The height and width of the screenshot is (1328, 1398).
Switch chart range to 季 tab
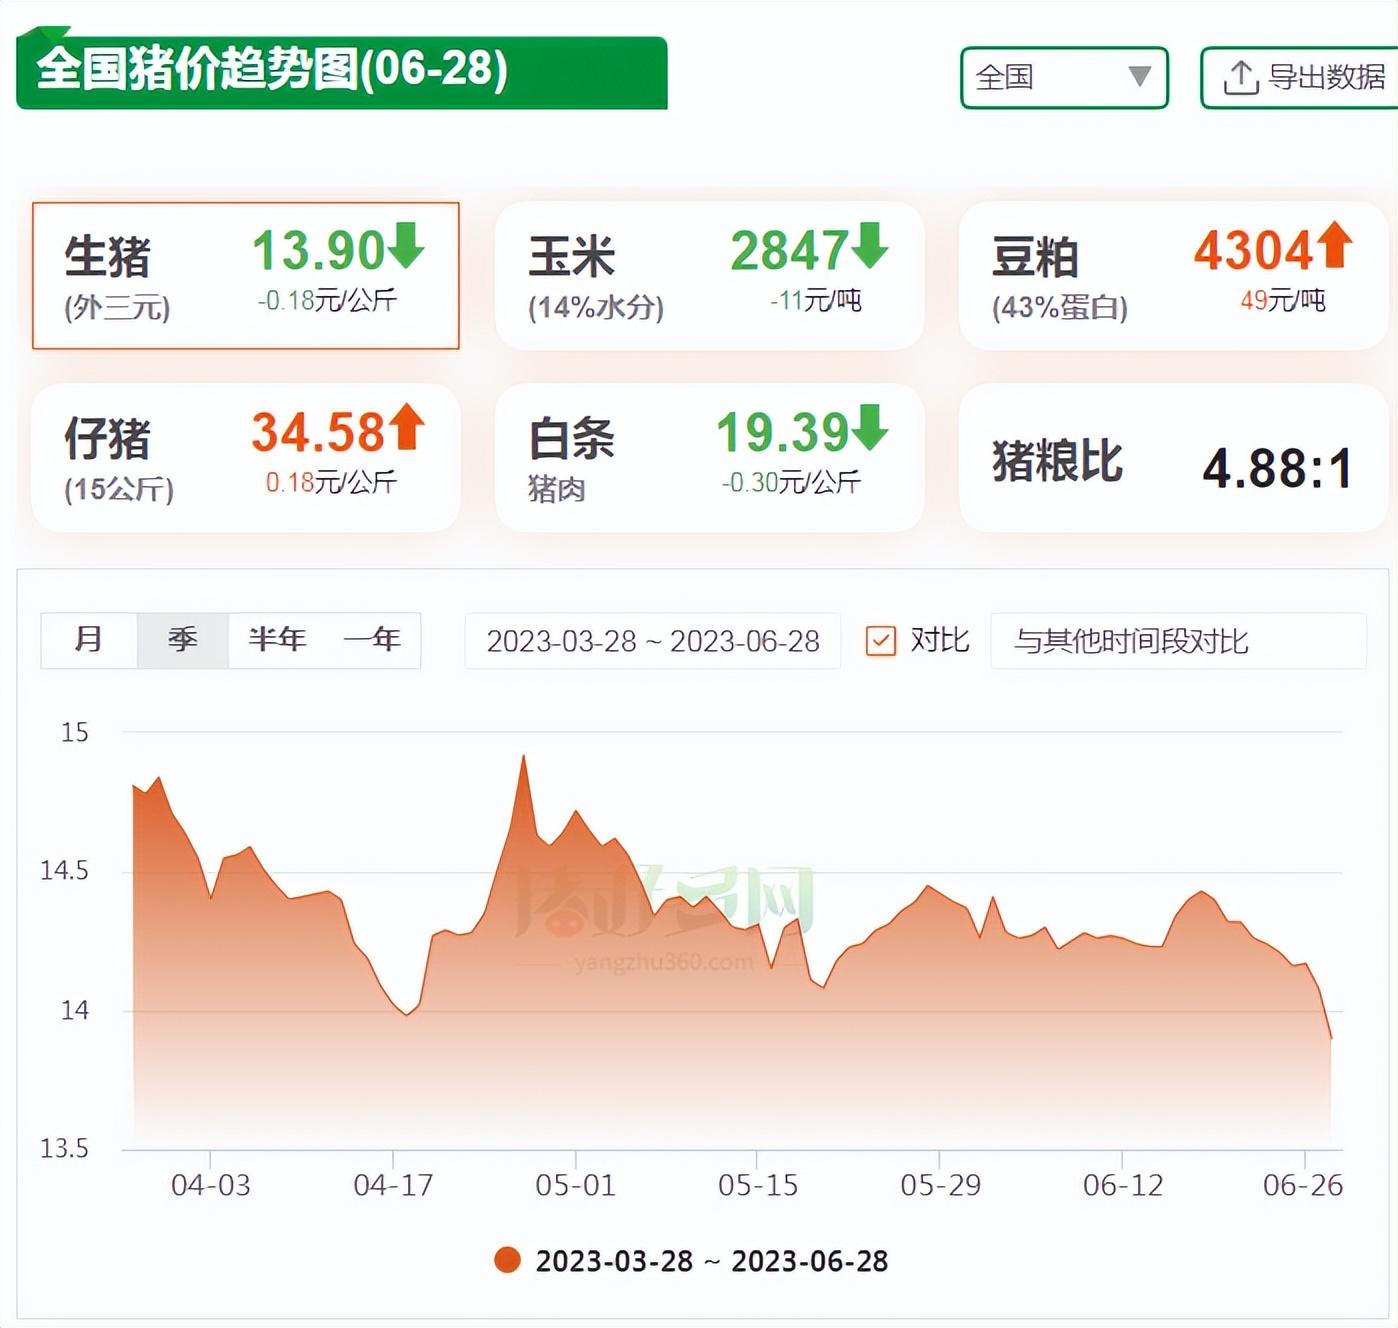tap(182, 640)
